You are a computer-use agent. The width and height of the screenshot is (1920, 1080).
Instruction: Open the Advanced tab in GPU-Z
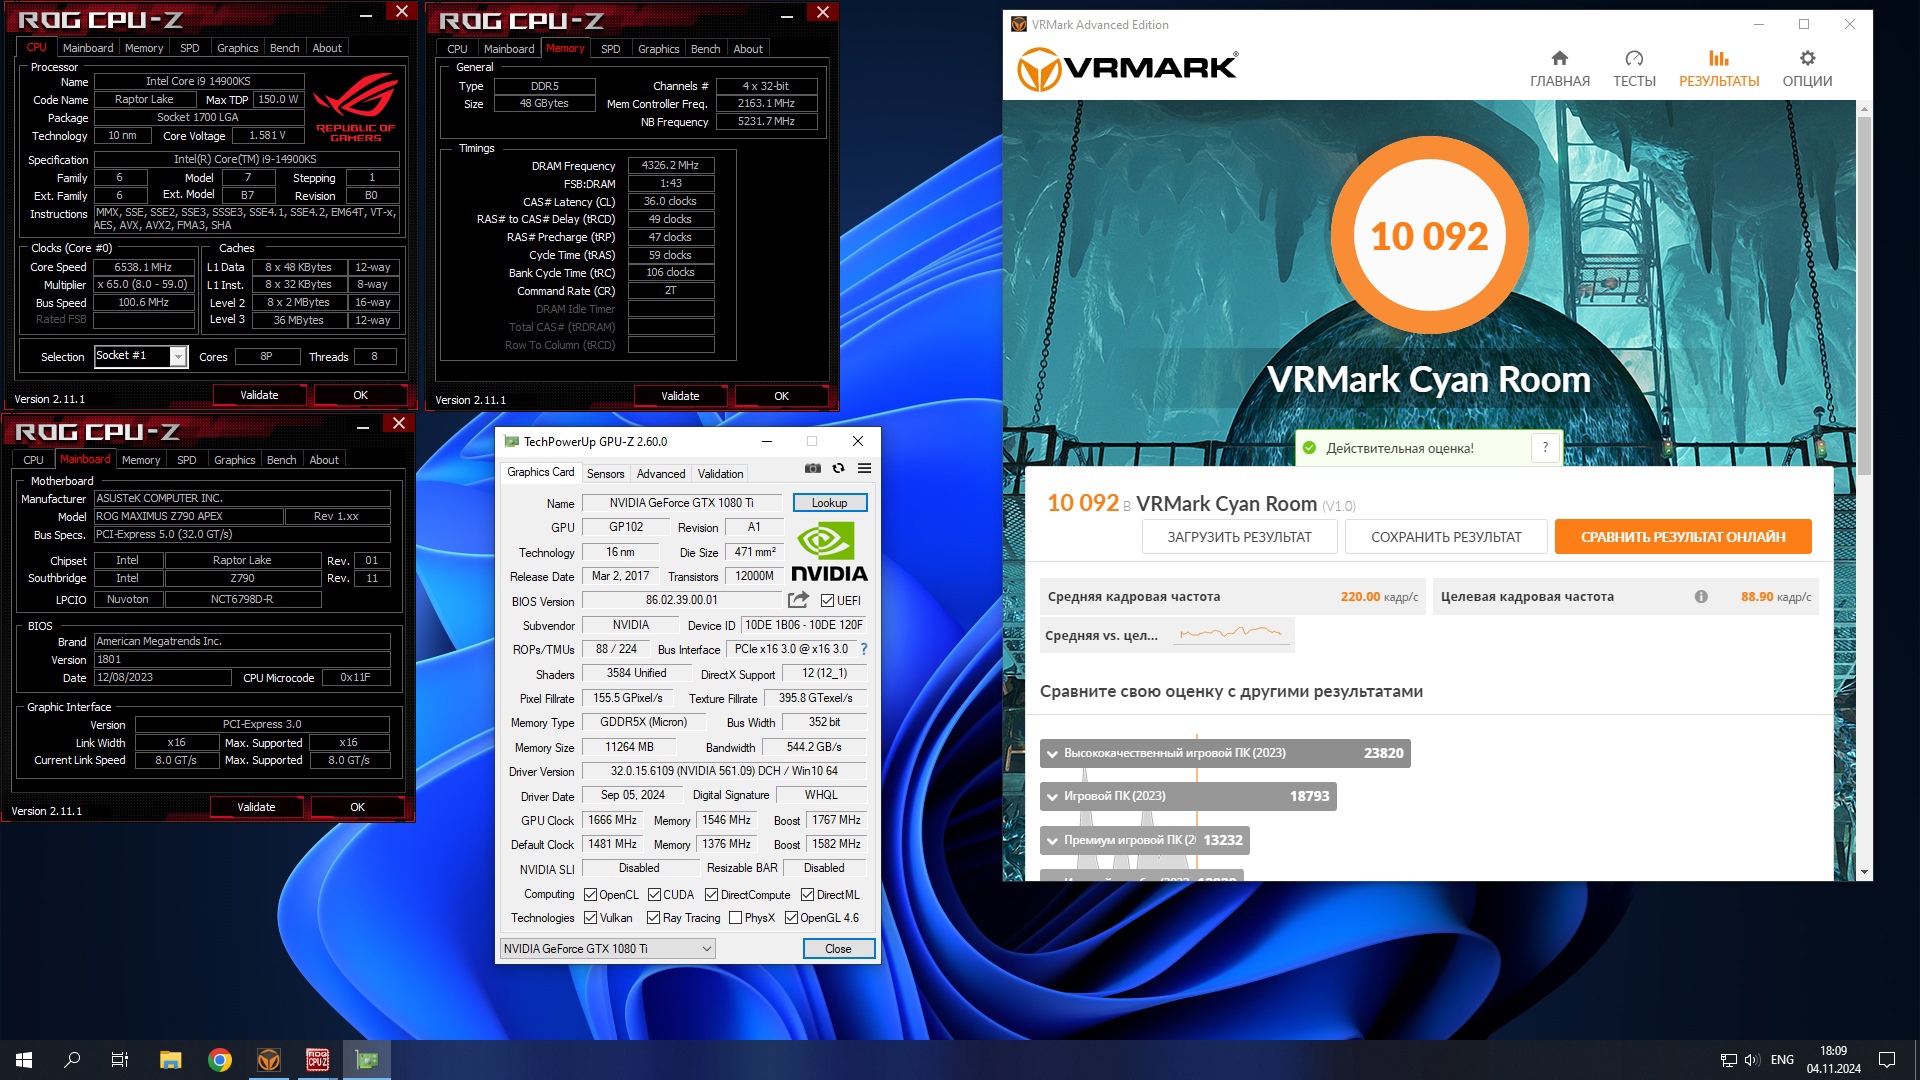pos(661,474)
